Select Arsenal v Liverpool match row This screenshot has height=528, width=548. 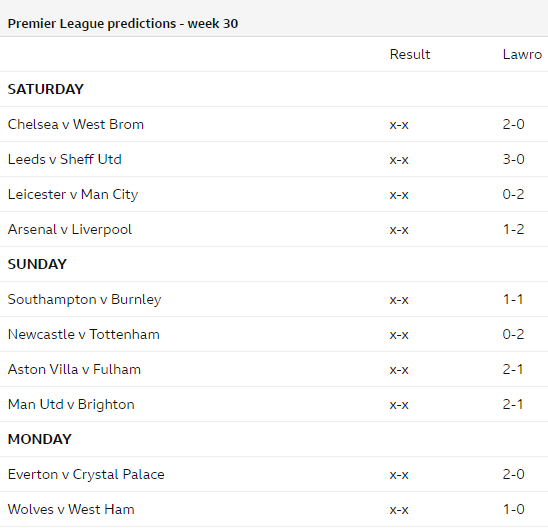274,229
